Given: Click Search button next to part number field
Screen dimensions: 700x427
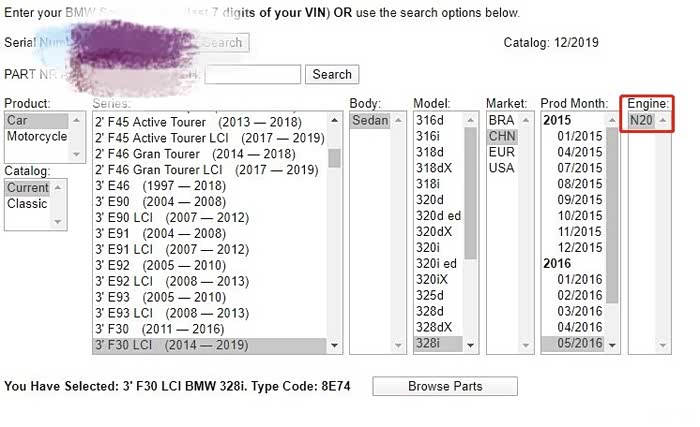Looking at the screenshot, I should (331, 74).
